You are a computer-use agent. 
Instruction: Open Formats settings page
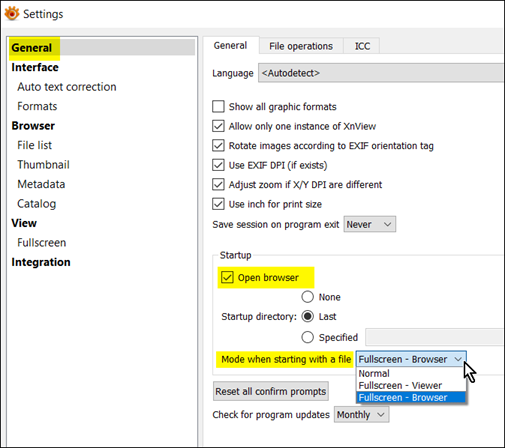click(x=37, y=106)
